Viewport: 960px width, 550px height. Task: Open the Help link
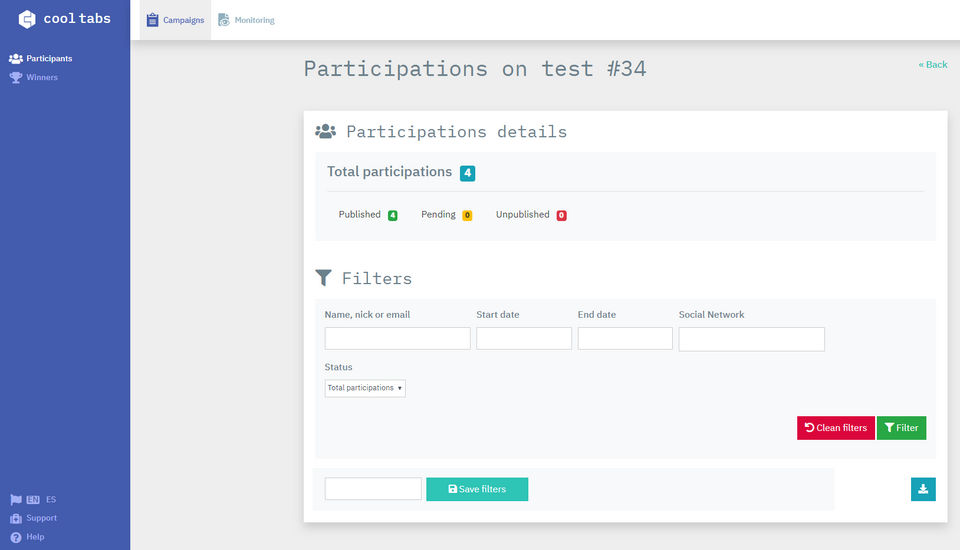36,537
